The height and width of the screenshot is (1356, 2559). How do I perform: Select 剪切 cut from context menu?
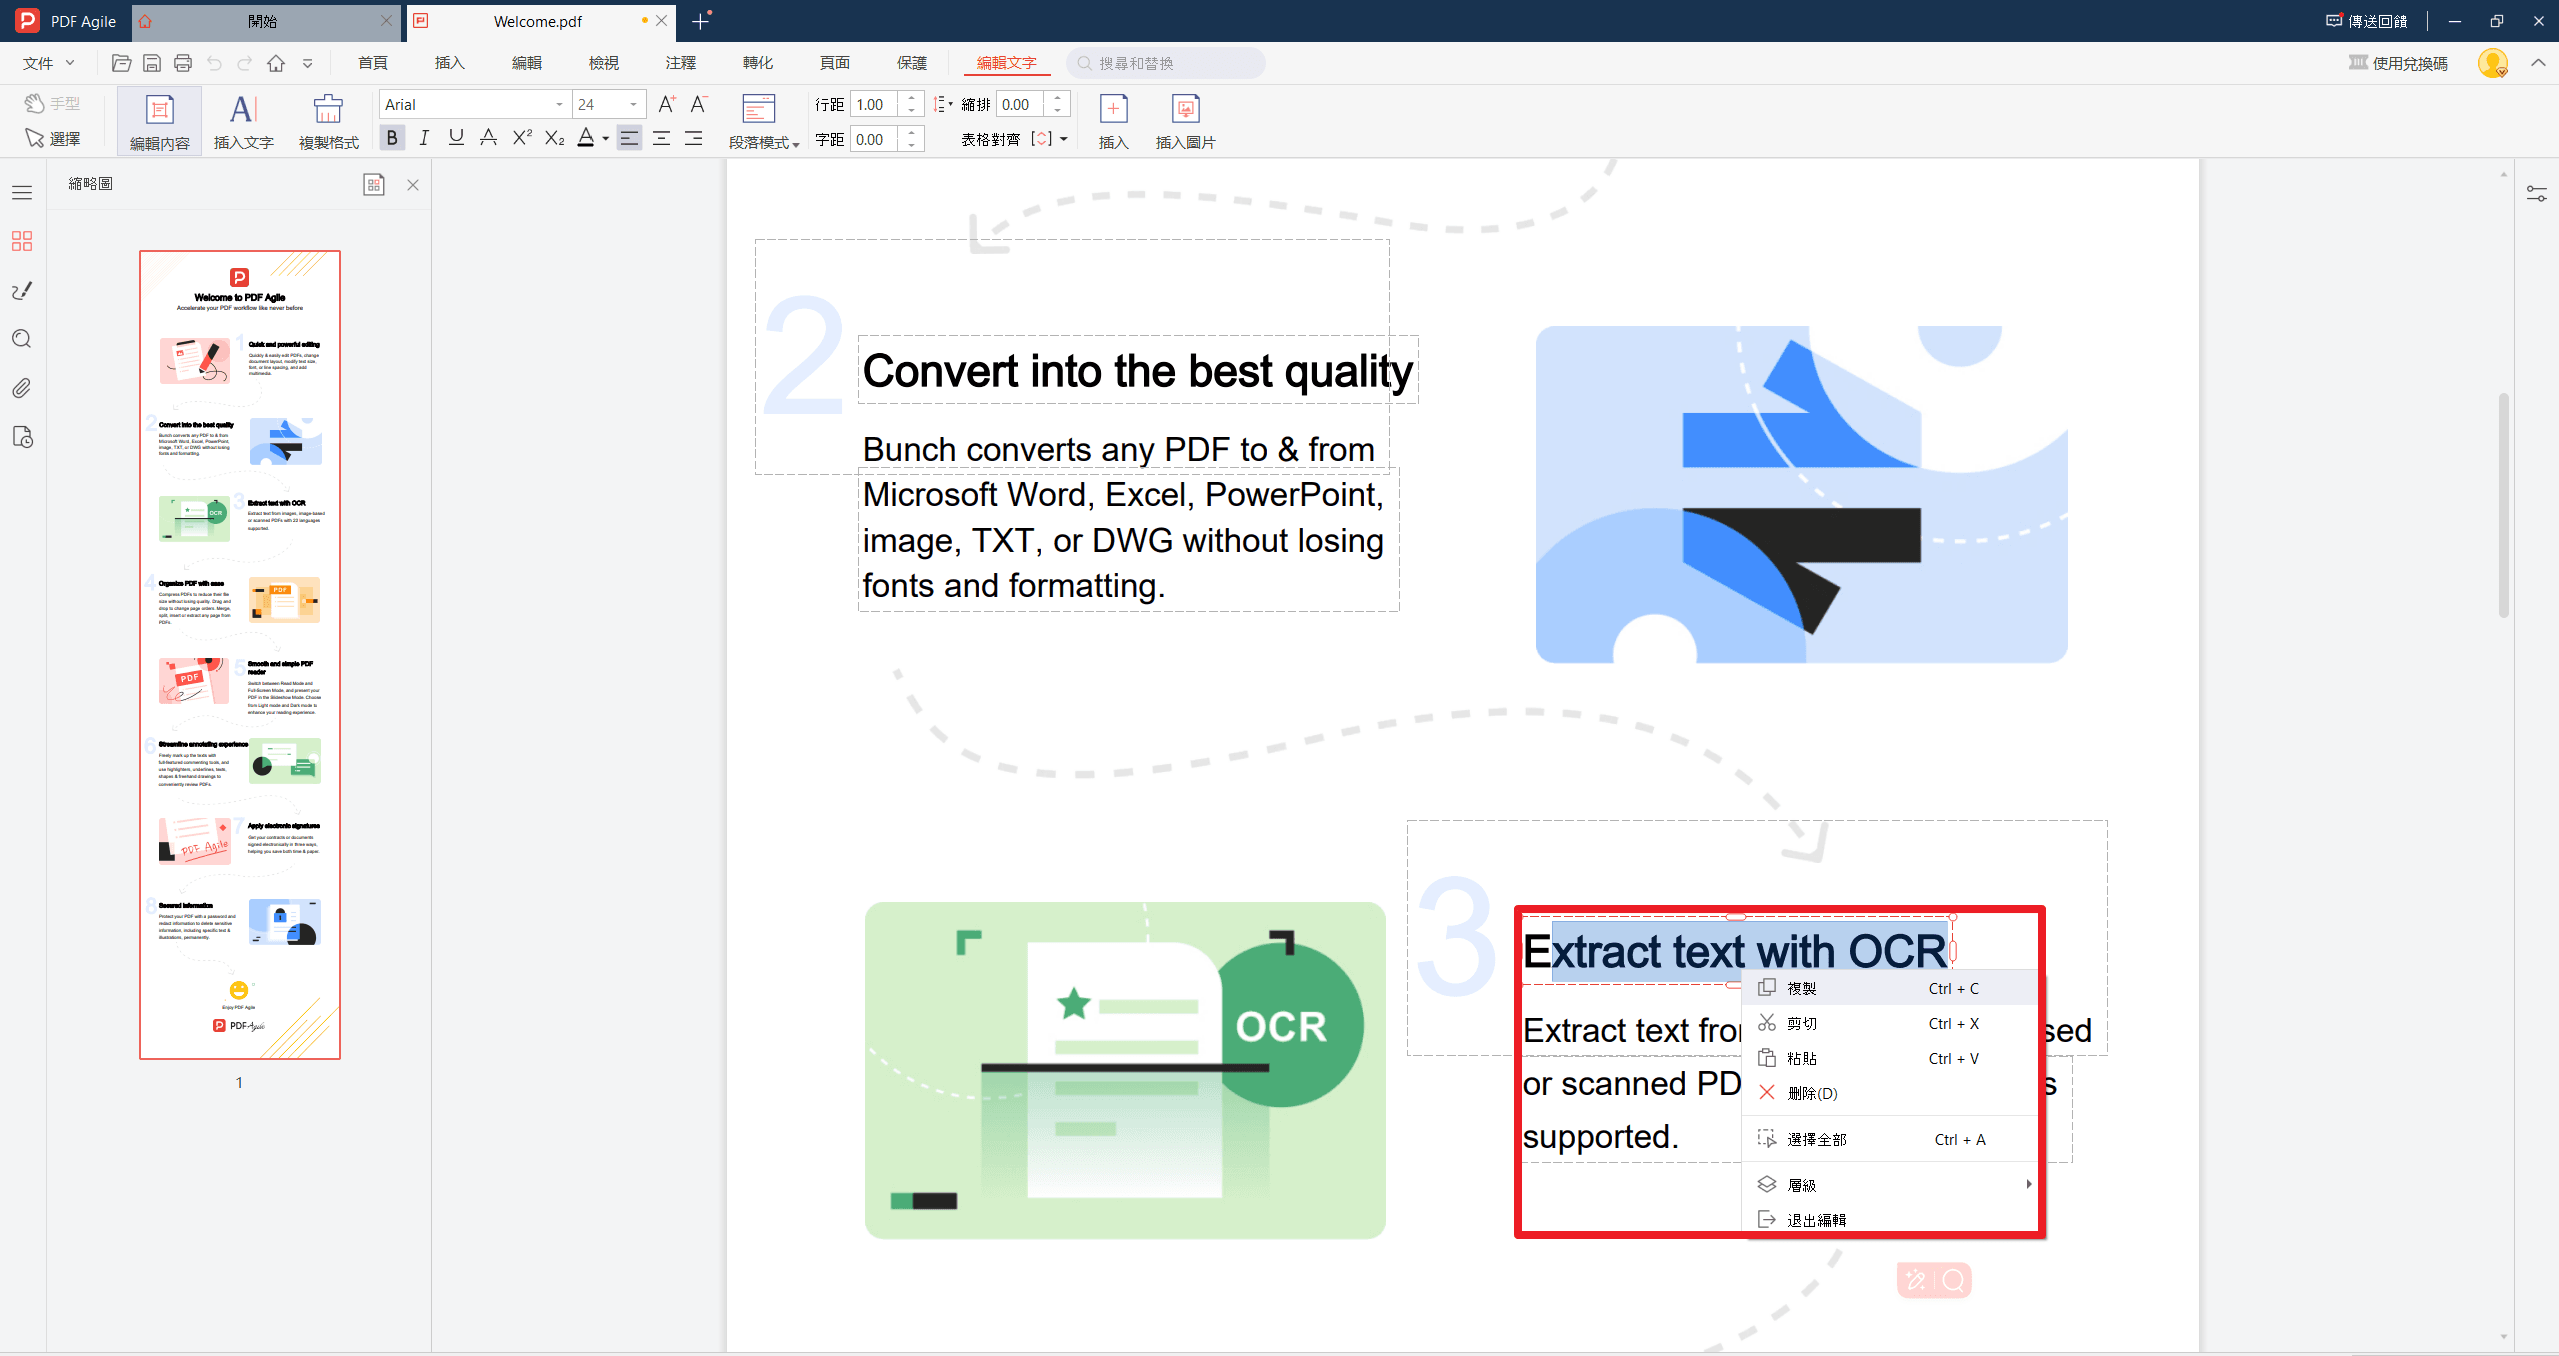click(1892, 1023)
